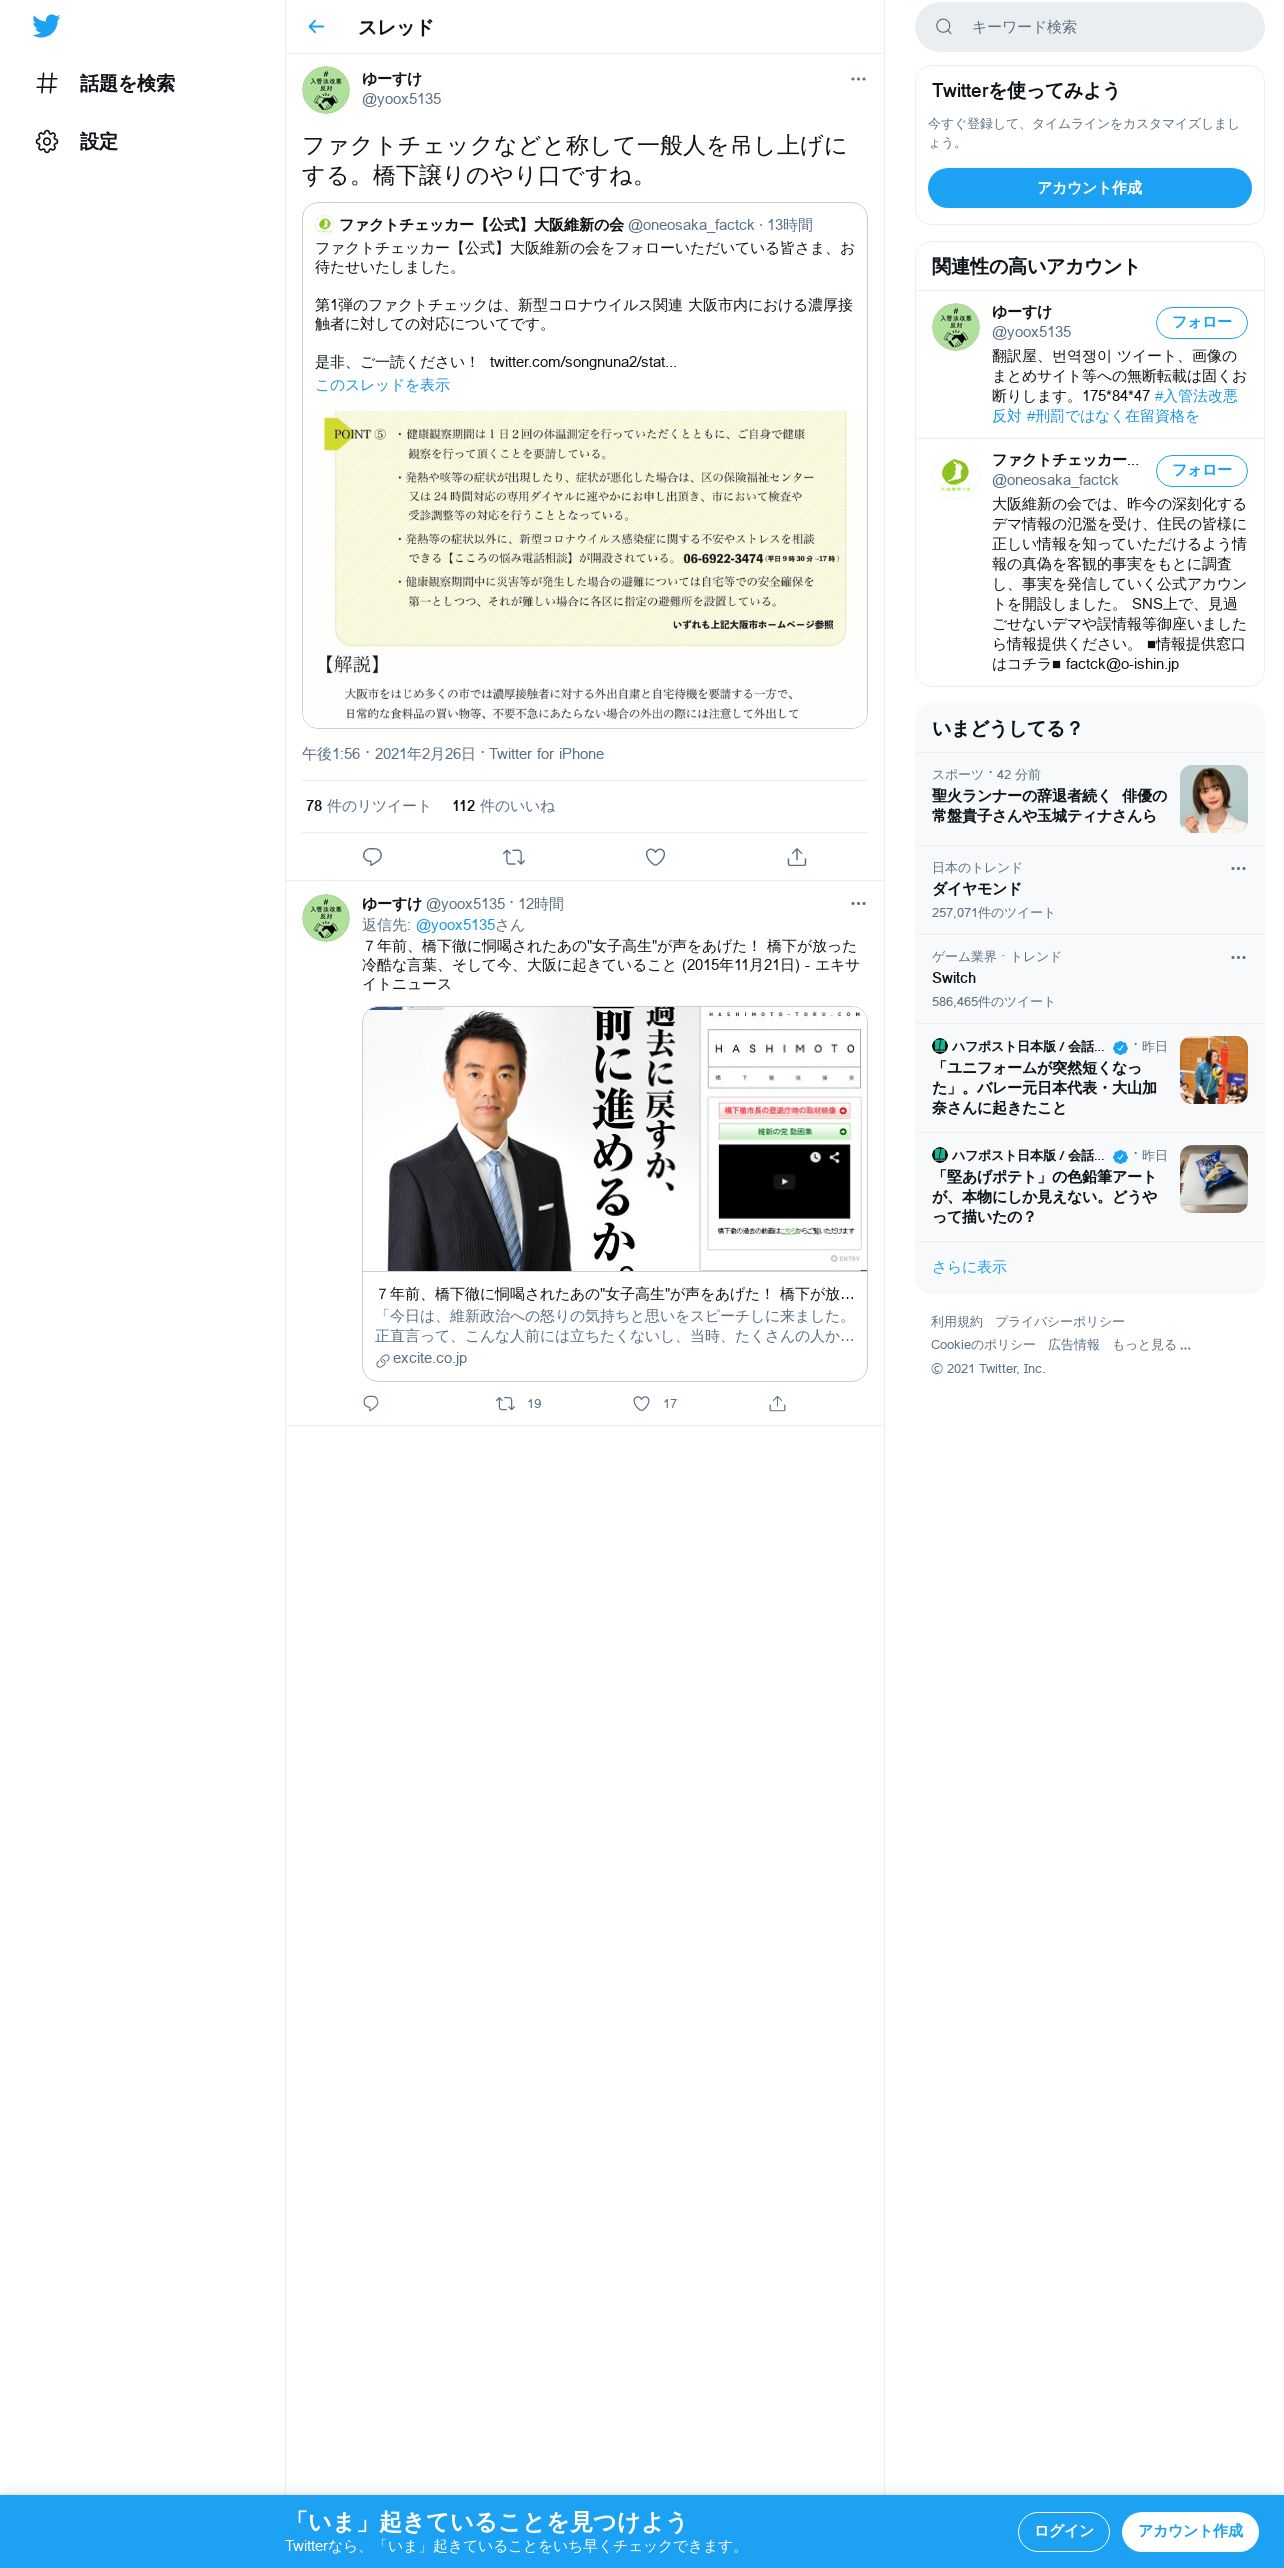Click このスレッドを表示 link

coord(382,385)
